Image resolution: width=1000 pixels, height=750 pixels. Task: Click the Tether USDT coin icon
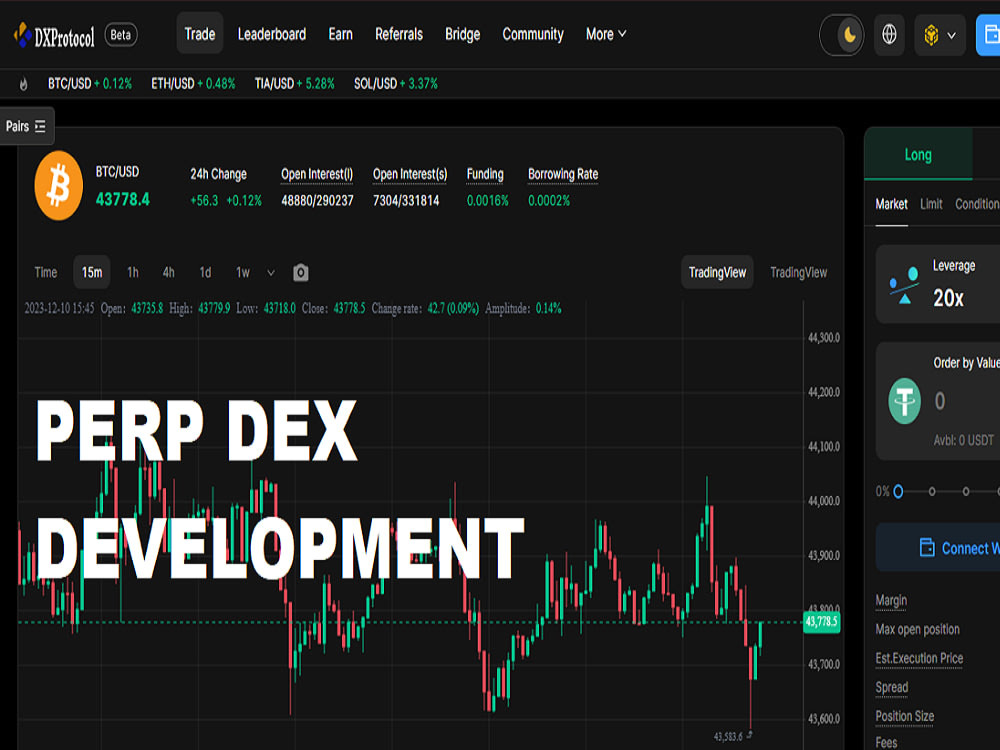click(904, 401)
